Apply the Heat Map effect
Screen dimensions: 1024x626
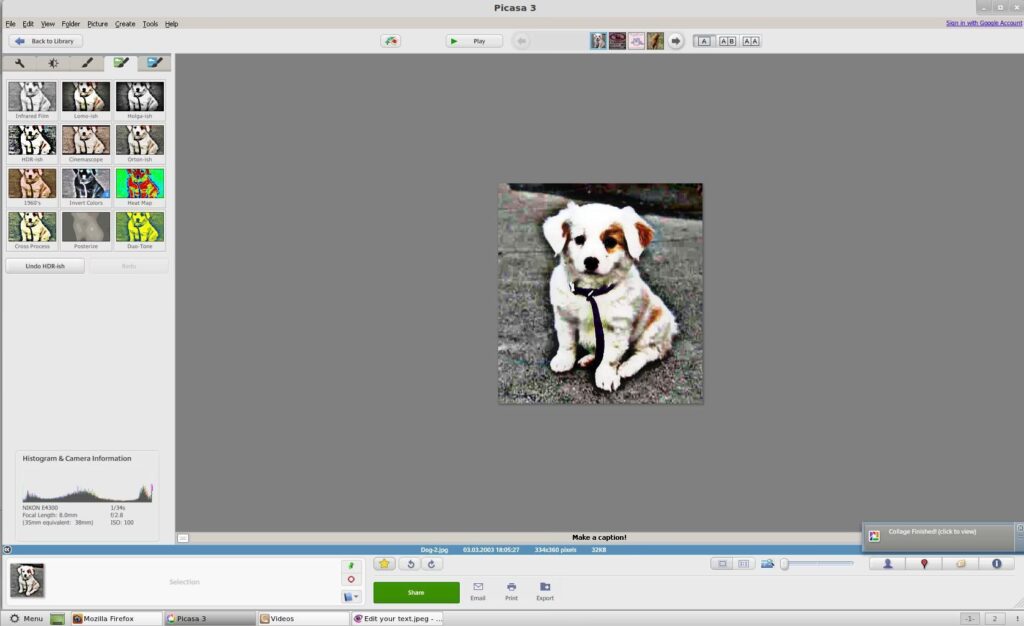coord(139,185)
